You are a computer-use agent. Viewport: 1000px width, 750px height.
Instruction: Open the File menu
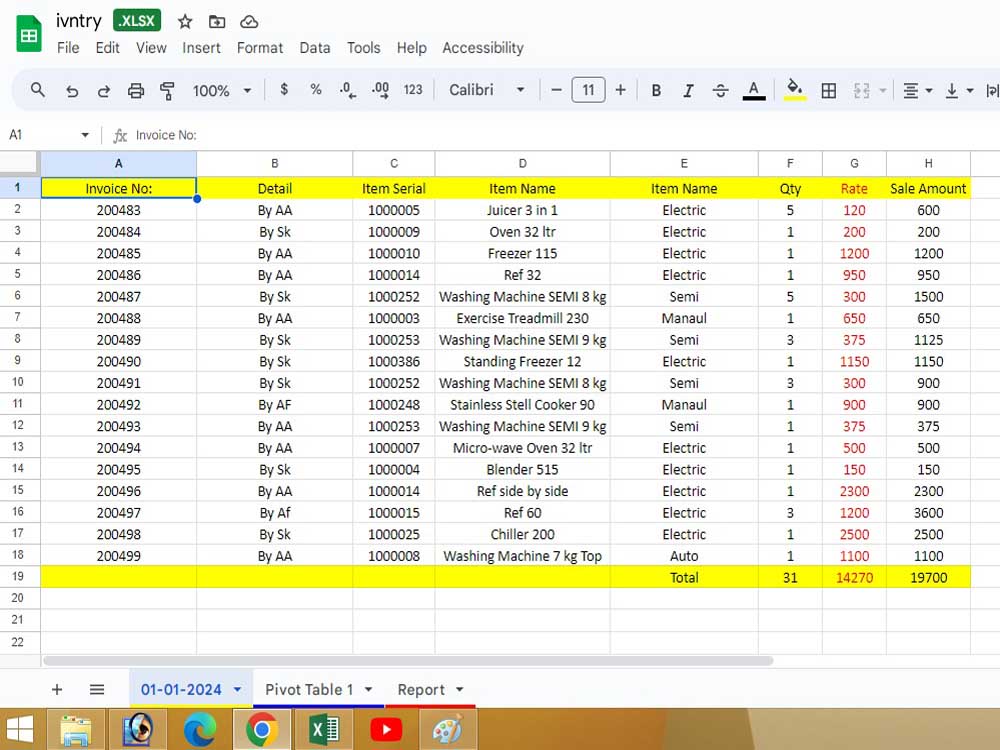click(68, 48)
